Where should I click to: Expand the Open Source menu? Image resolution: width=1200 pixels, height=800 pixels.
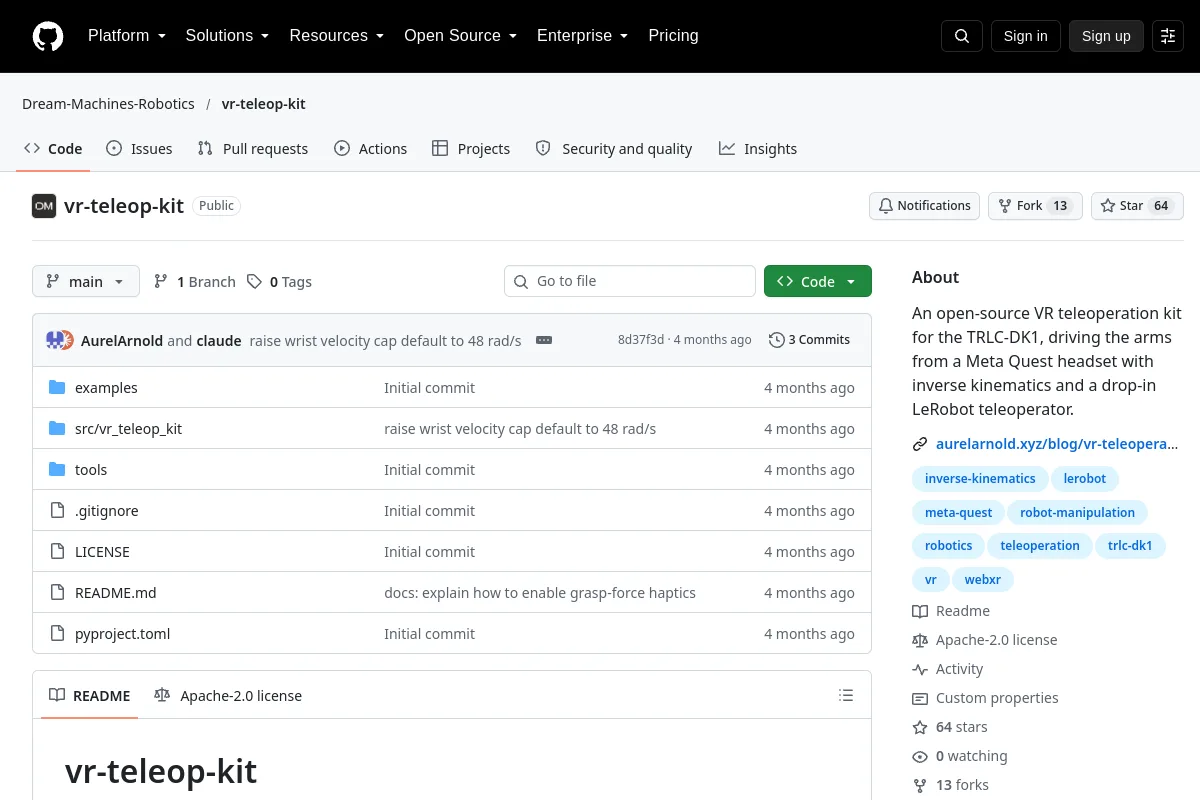460,36
